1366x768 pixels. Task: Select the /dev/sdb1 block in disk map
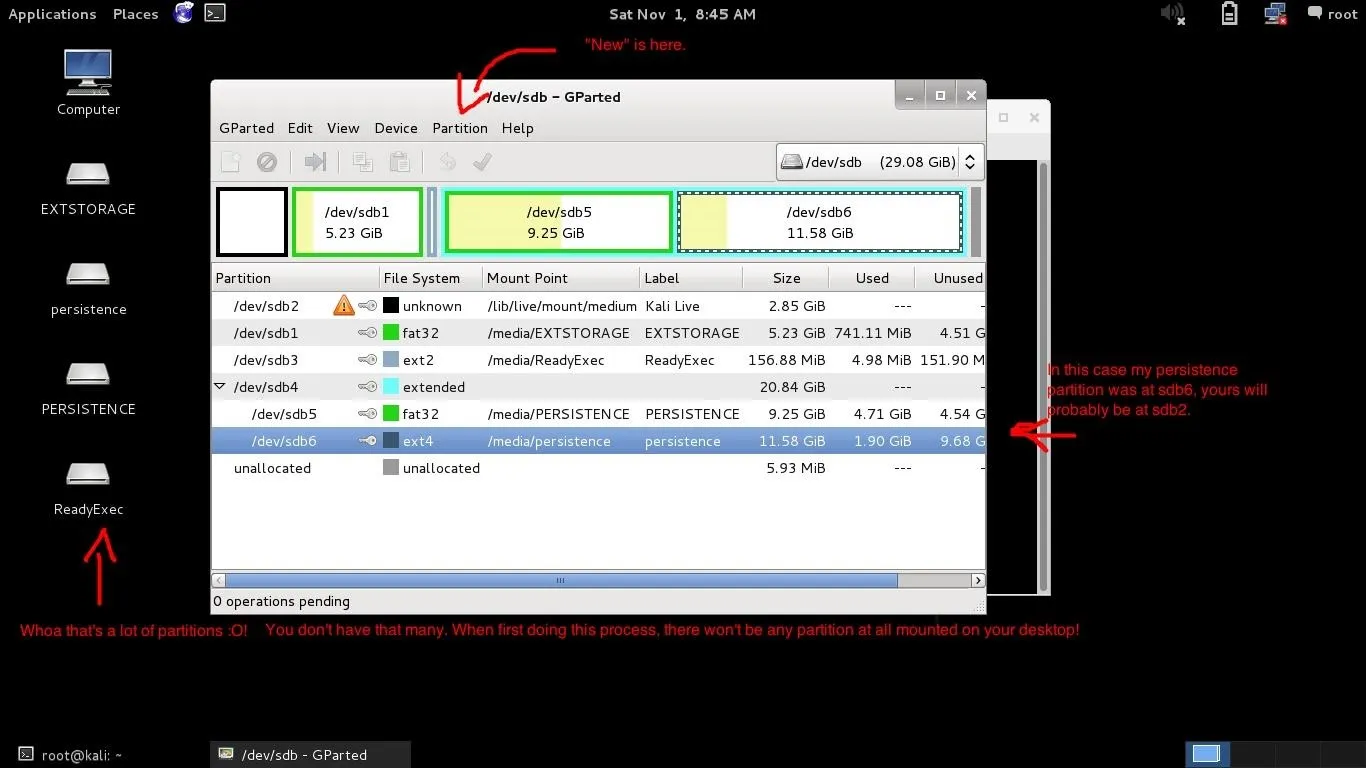point(357,222)
